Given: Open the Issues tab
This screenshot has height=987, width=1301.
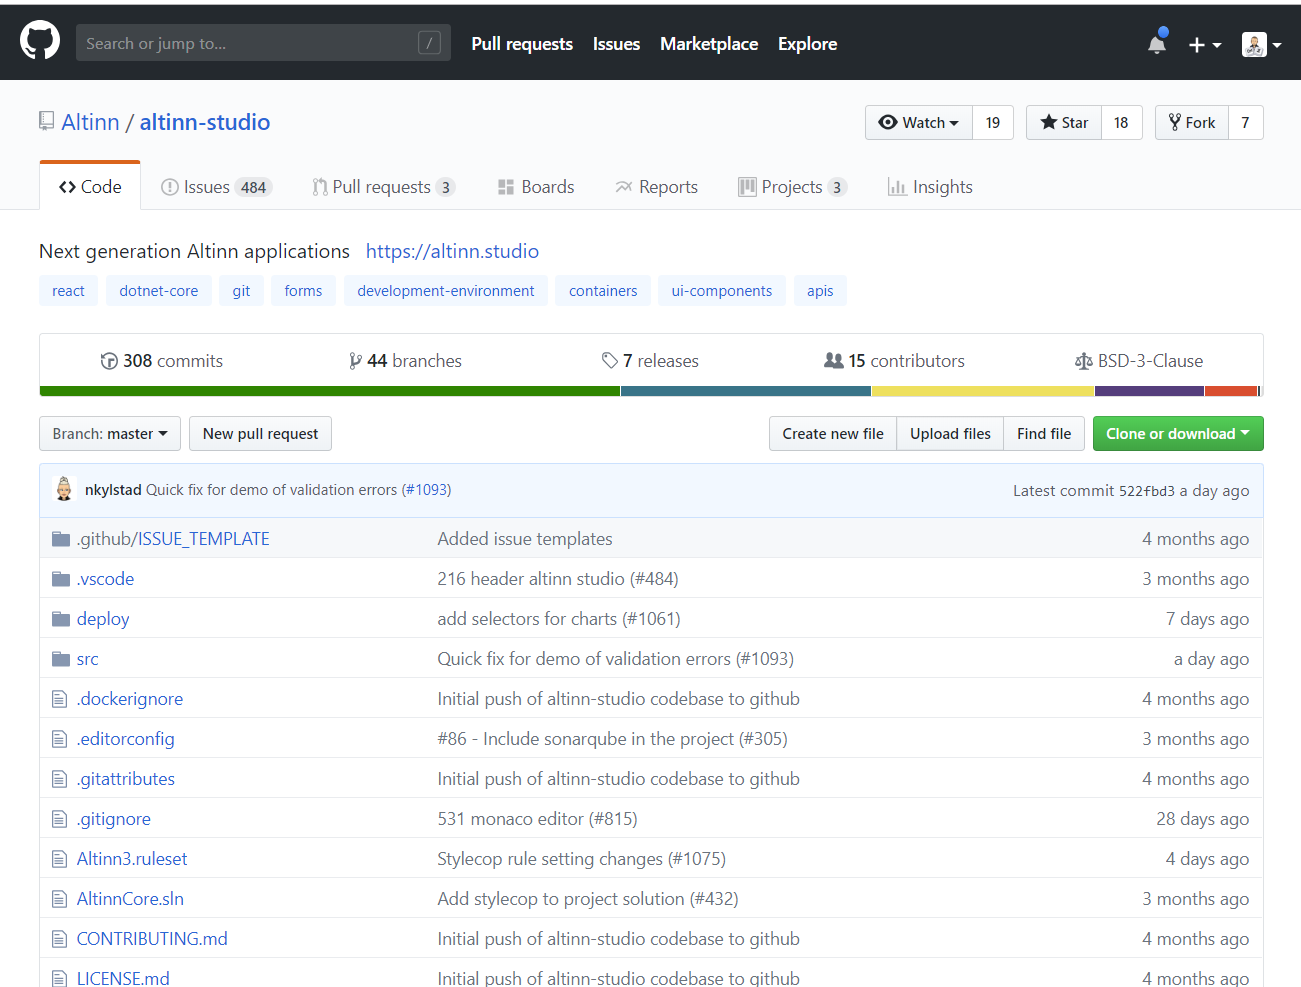Looking at the screenshot, I should pyautogui.click(x=216, y=187).
